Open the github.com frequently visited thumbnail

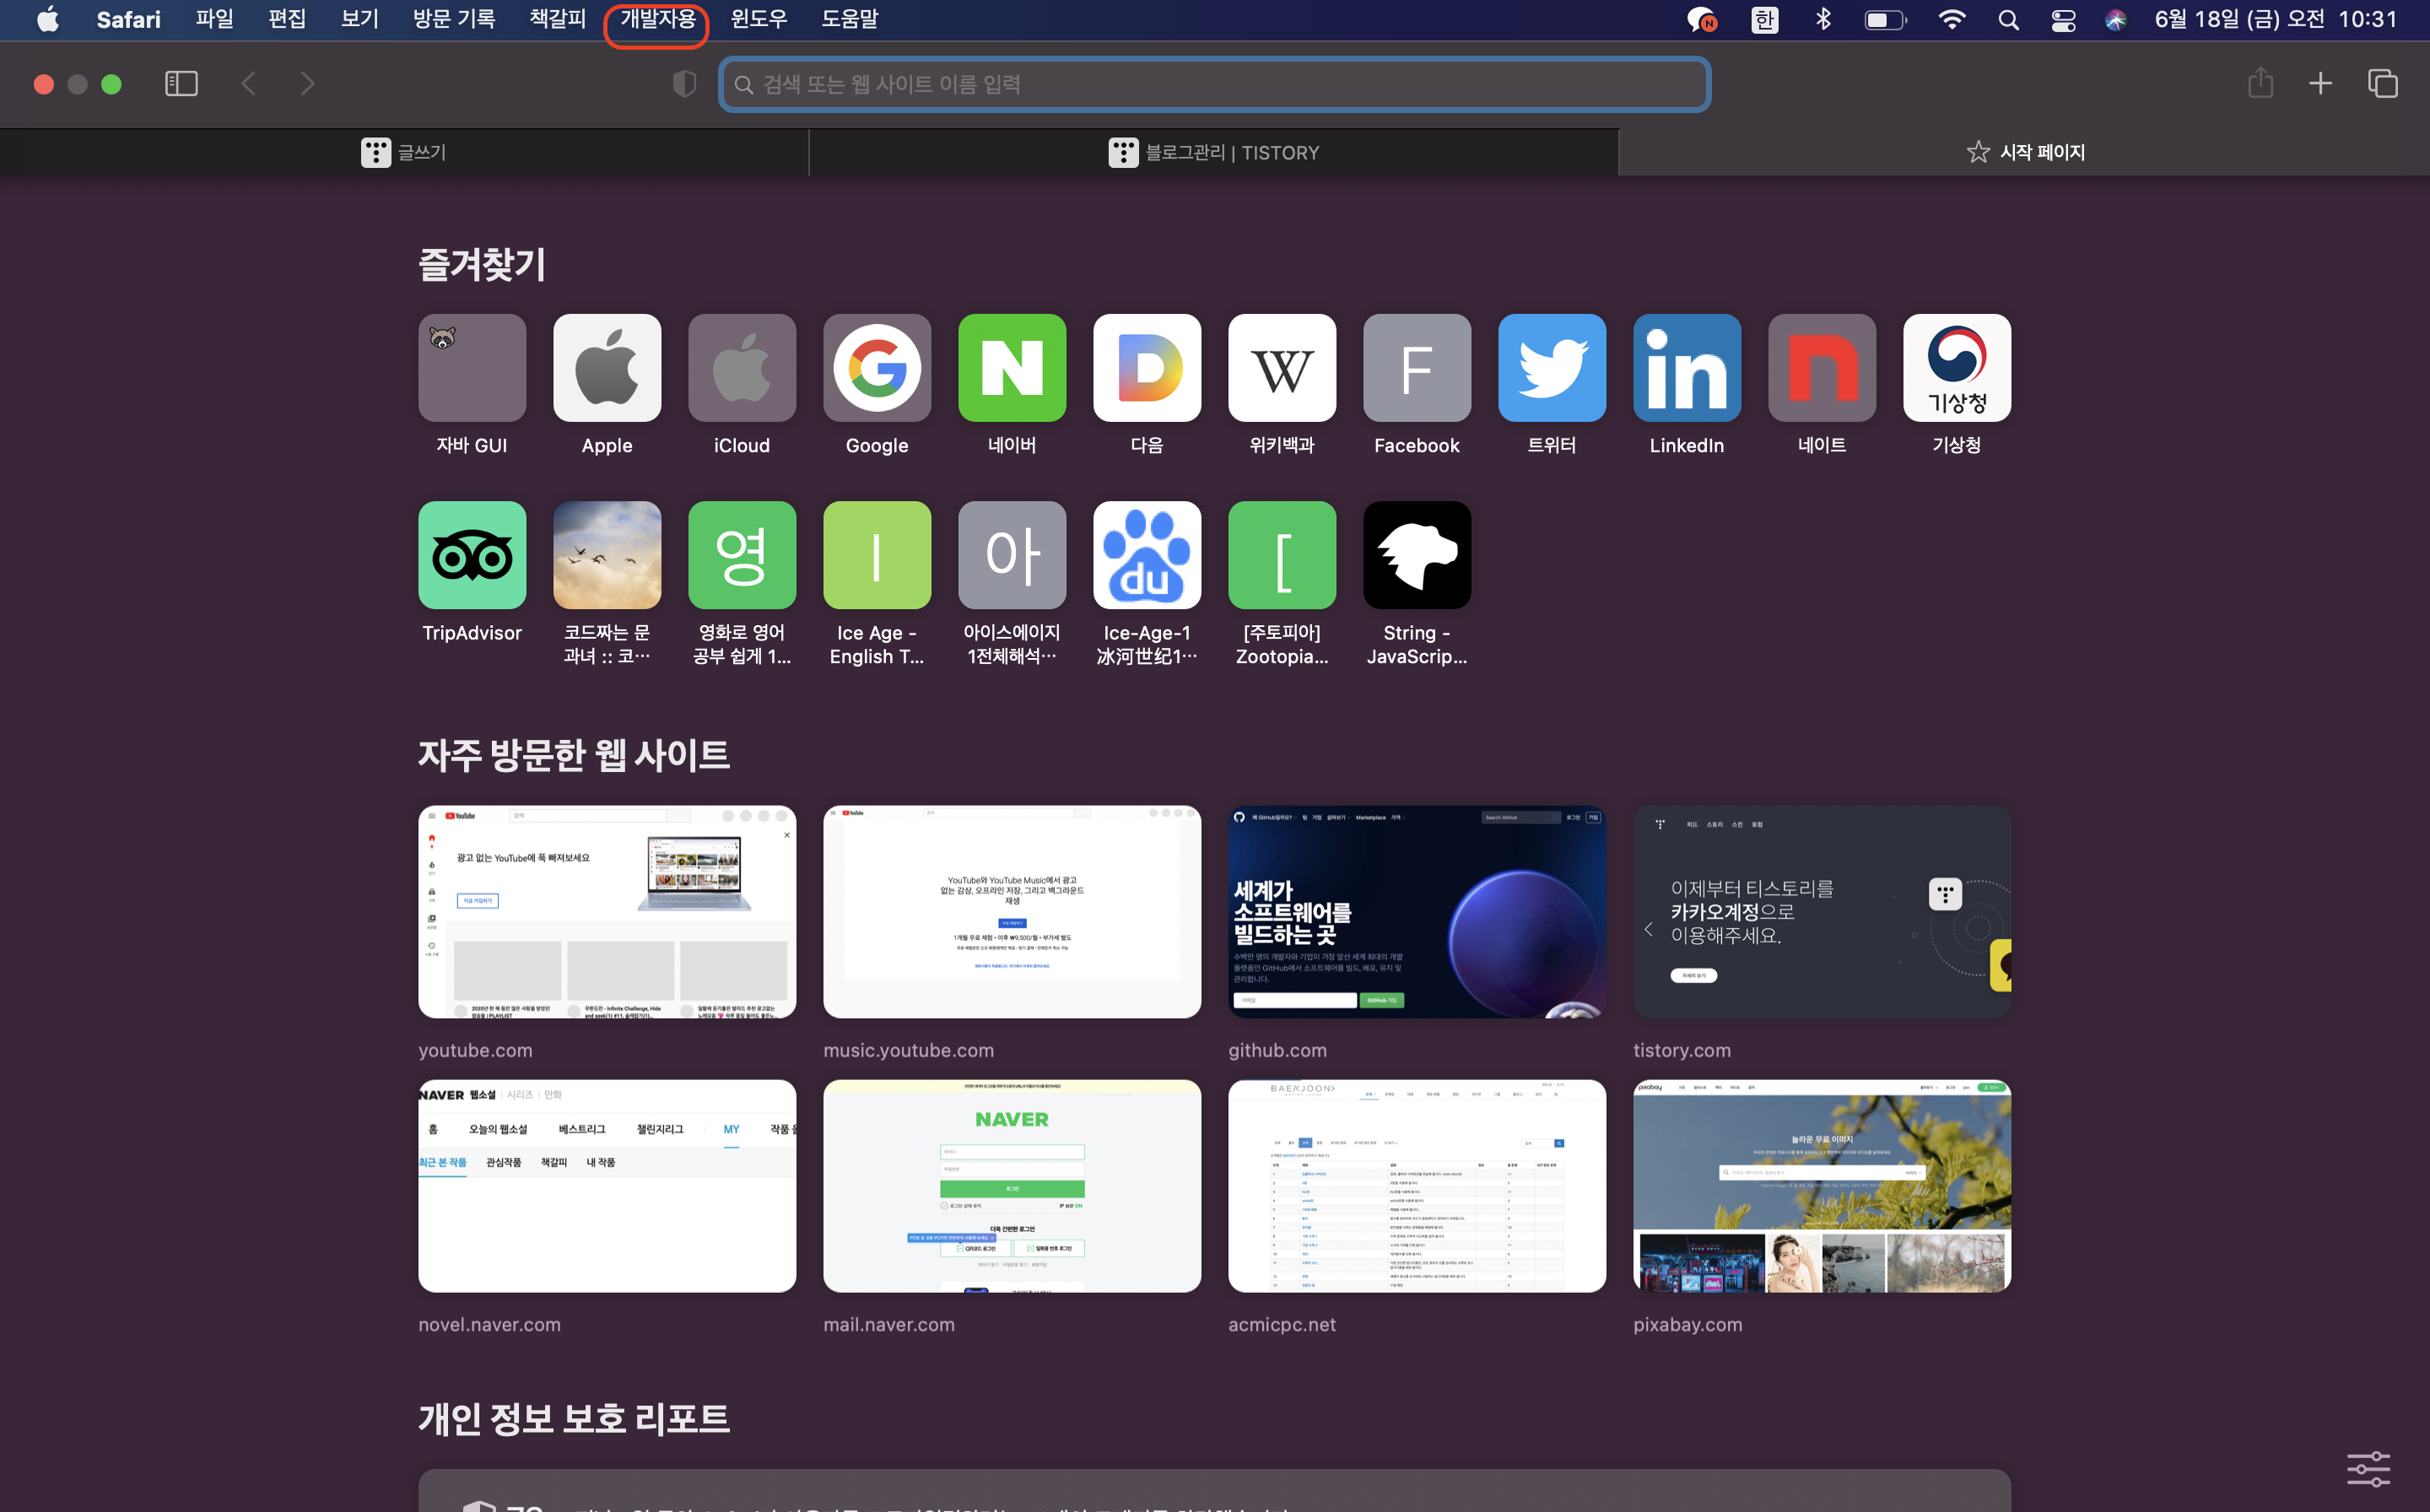pos(1416,912)
